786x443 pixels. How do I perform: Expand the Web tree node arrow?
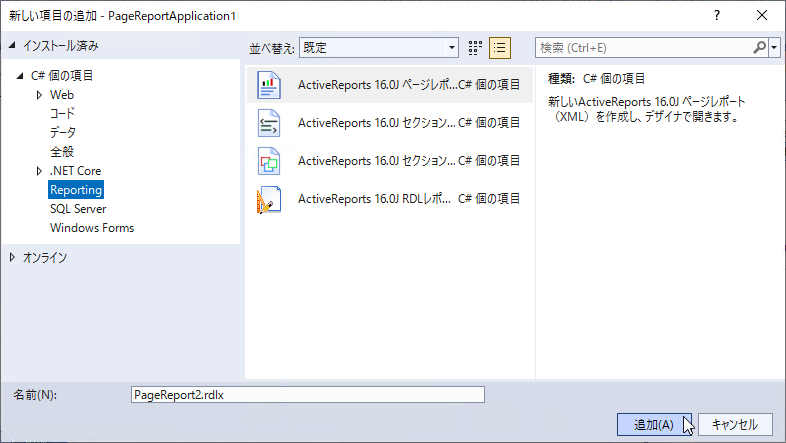[39, 95]
